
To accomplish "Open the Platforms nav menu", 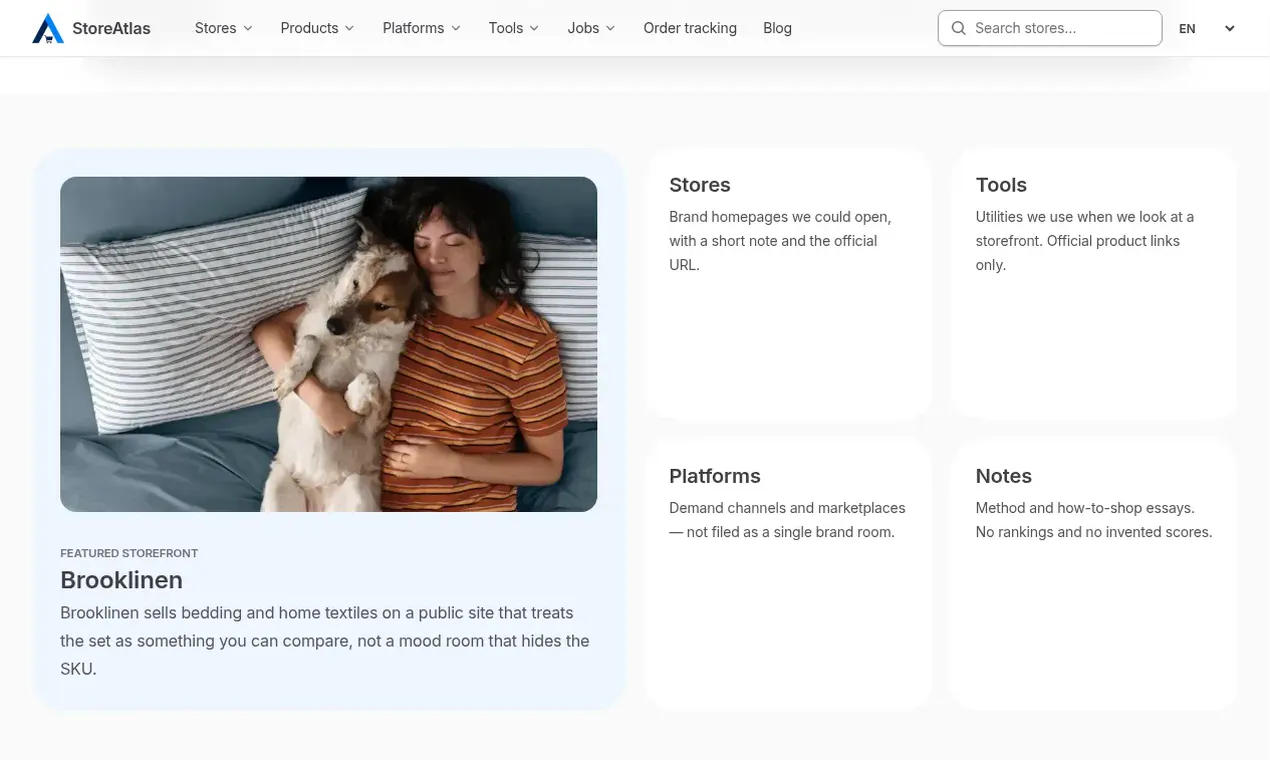I will click(422, 28).
